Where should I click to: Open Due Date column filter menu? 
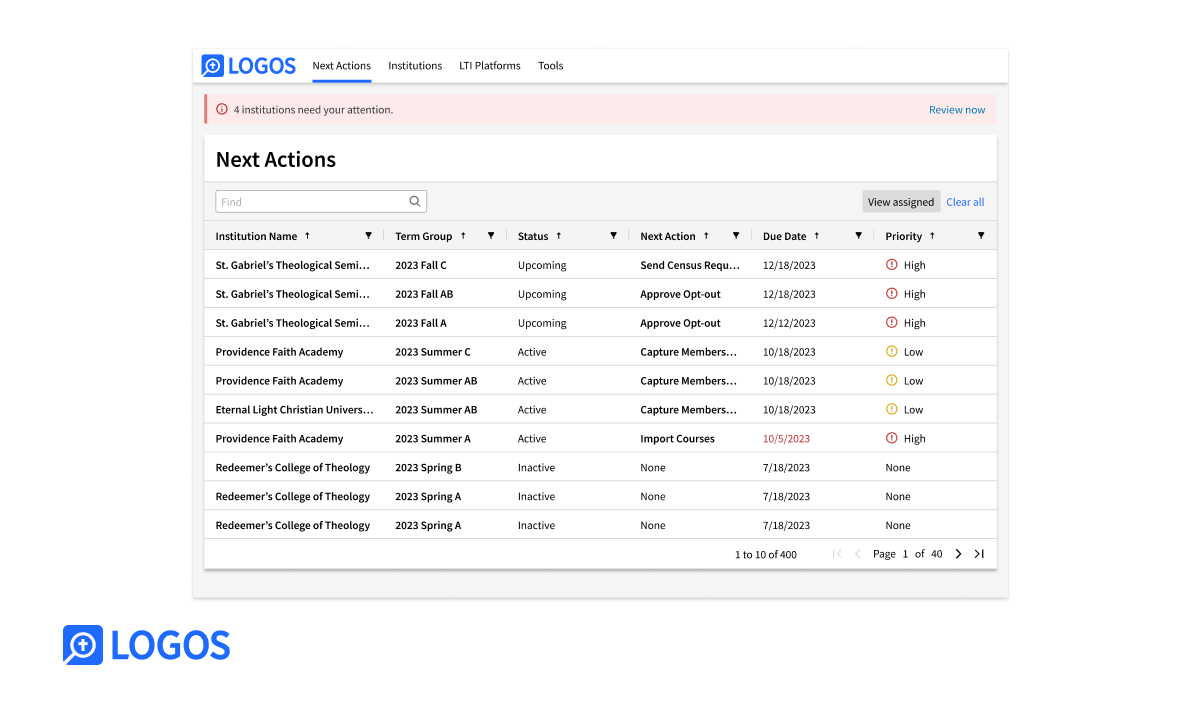858,236
